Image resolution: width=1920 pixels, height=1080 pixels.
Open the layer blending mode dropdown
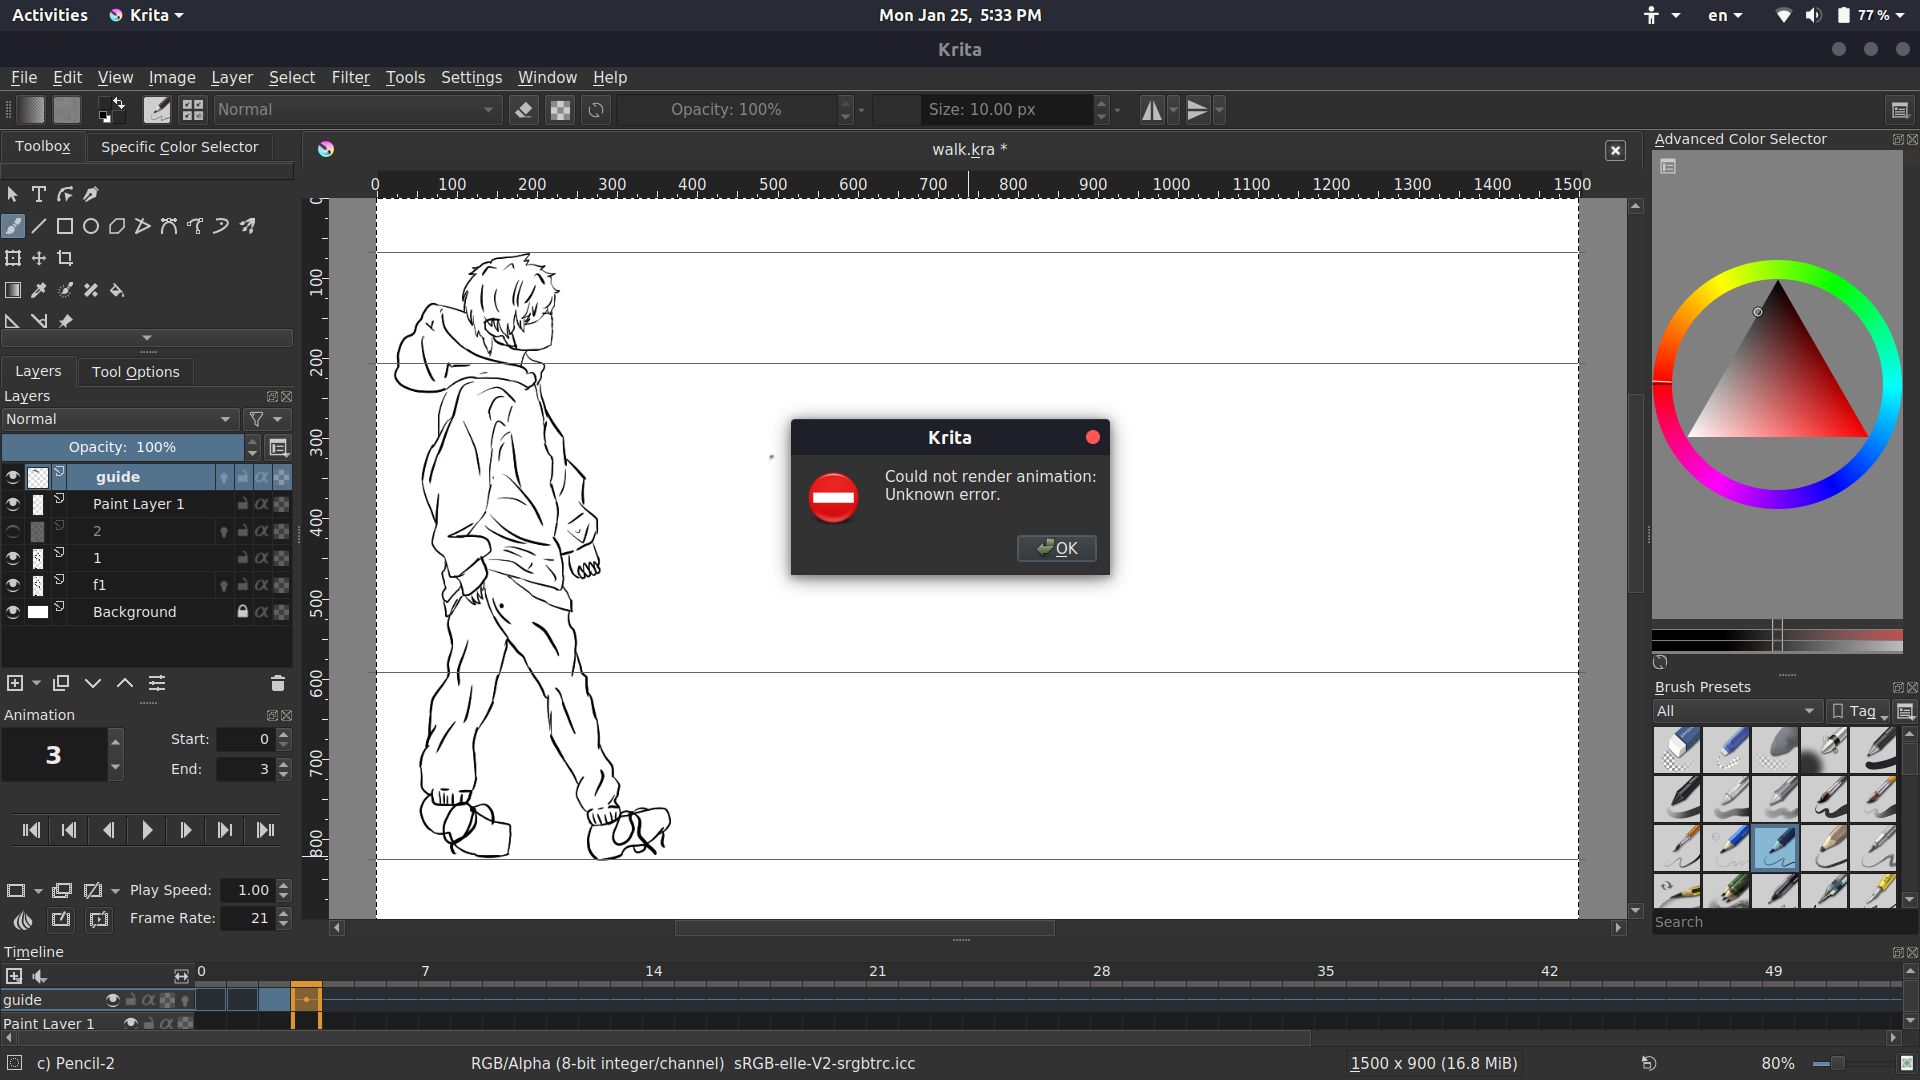118,419
